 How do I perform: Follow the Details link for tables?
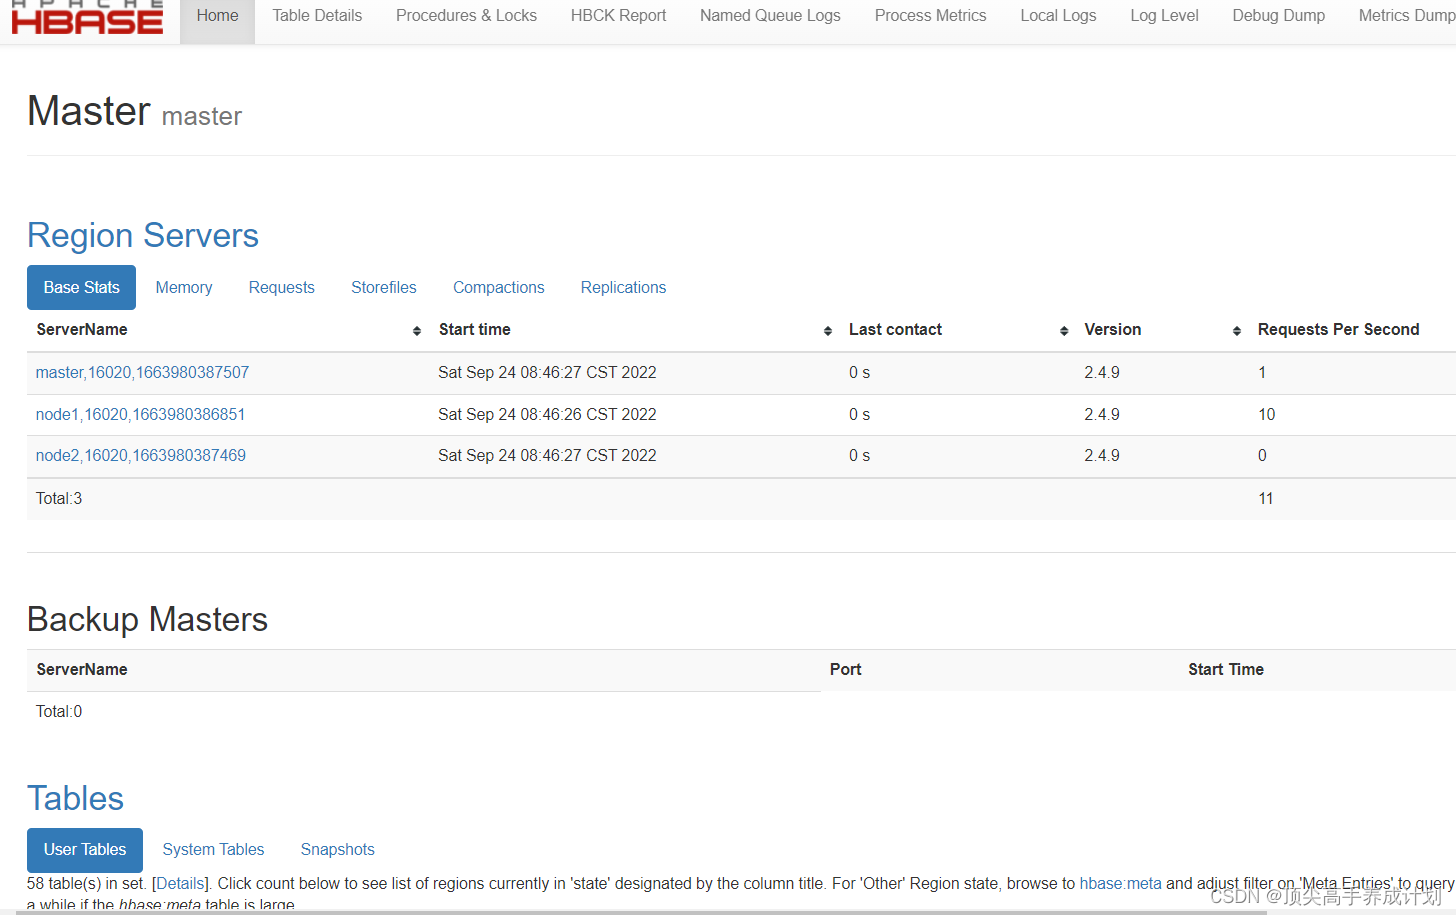coord(180,883)
